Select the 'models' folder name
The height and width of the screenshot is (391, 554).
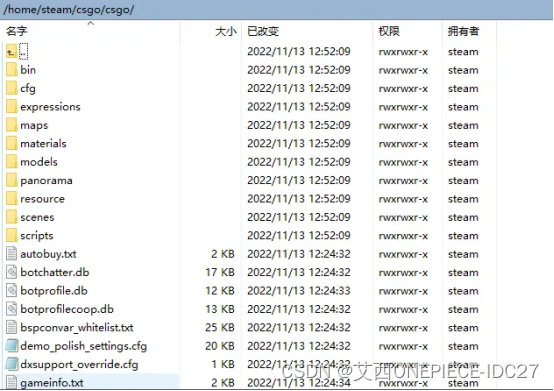click(39, 162)
